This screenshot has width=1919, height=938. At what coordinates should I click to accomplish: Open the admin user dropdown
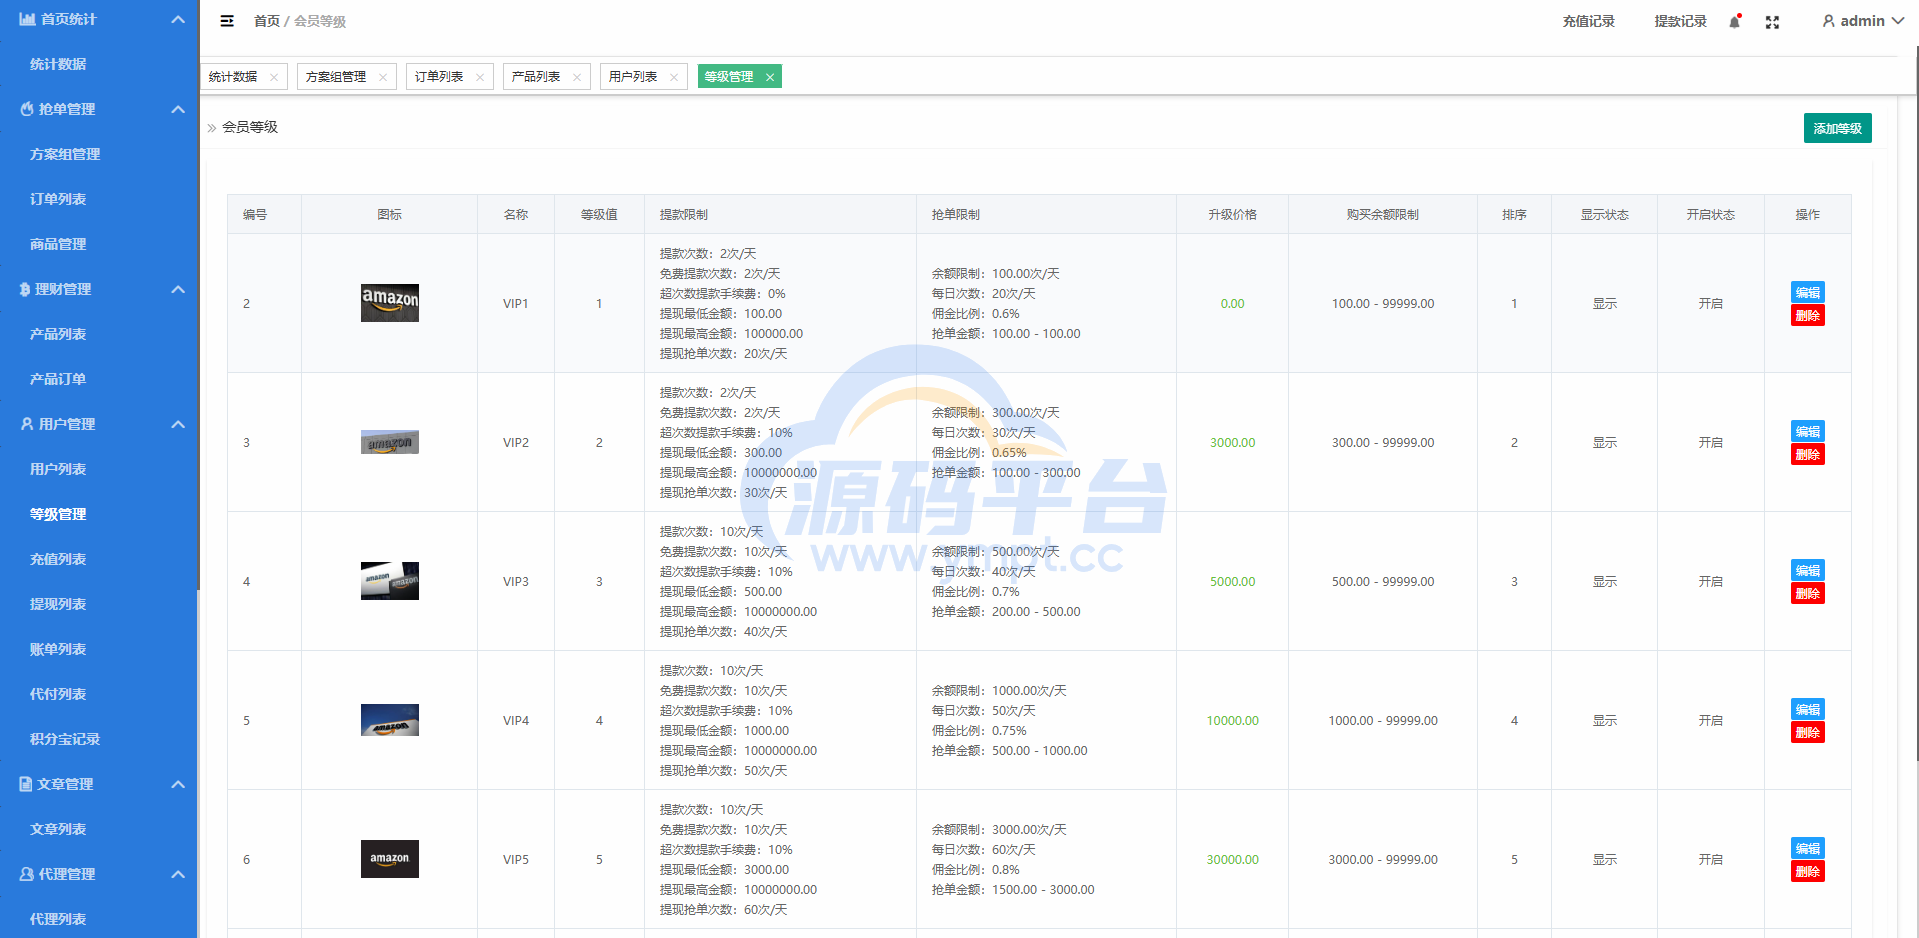1862,21
